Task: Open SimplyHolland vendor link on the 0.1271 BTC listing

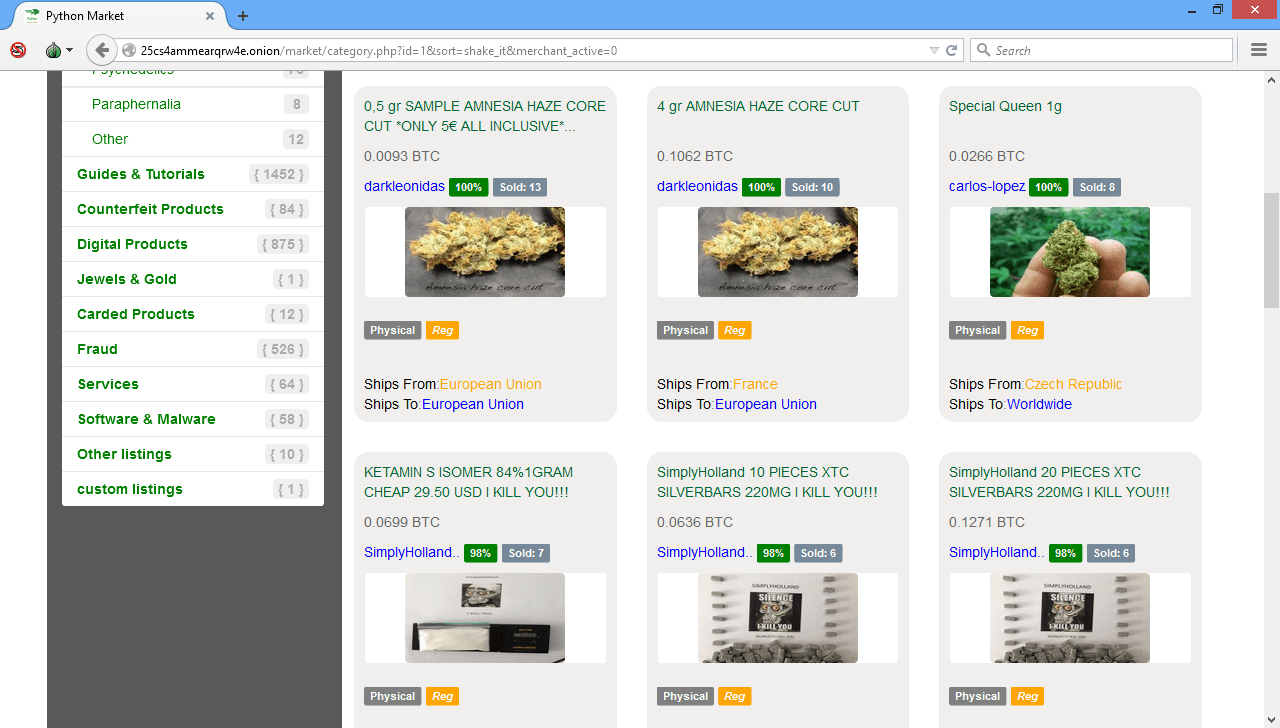Action: pyautogui.click(x=997, y=552)
